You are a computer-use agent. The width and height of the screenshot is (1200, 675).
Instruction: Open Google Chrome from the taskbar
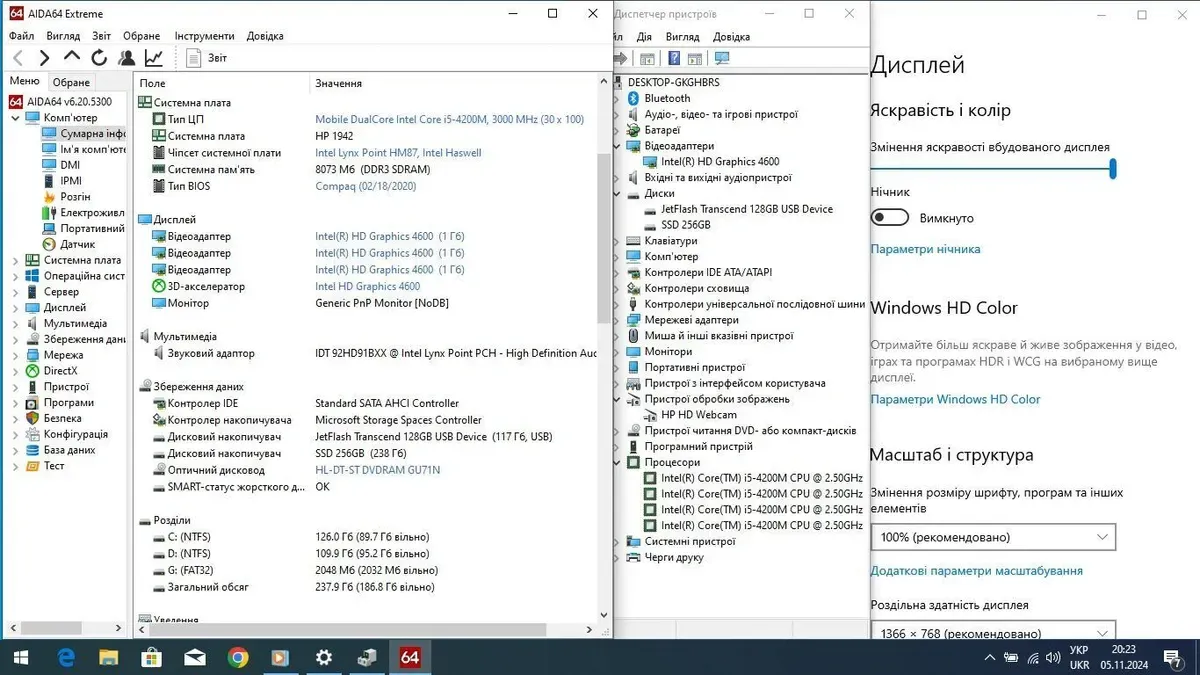(x=238, y=657)
